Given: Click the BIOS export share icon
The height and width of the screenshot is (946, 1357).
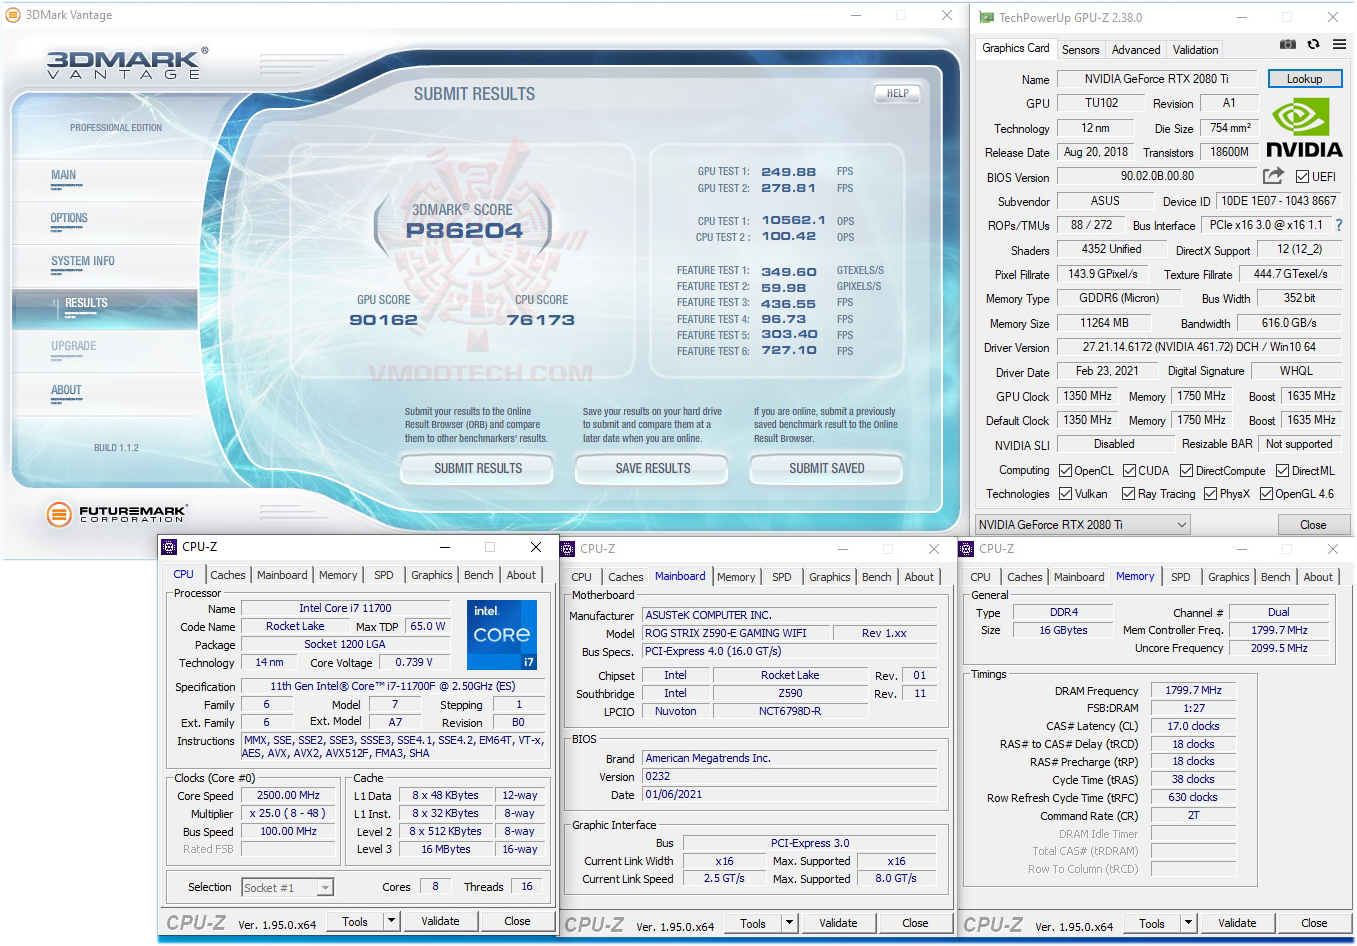Looking at the screenshot, I should (x=1272, y=176).
